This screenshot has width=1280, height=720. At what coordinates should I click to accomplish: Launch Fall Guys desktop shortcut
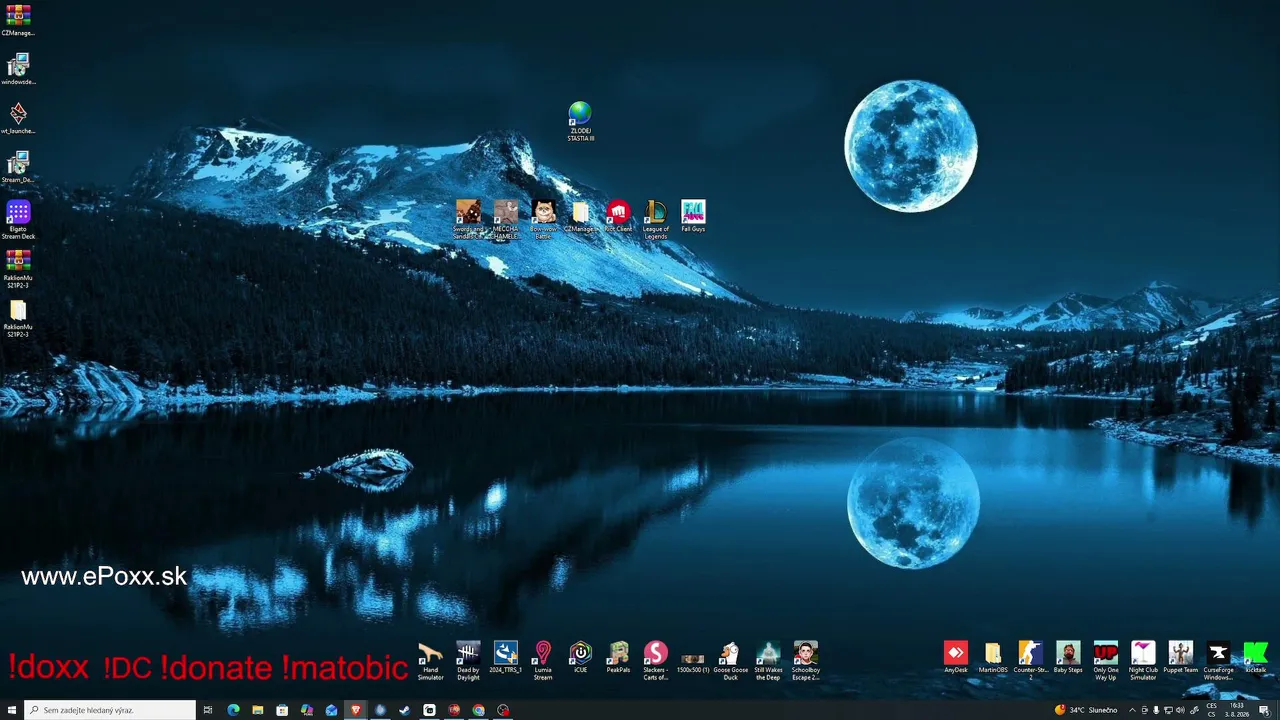point(693,216)
